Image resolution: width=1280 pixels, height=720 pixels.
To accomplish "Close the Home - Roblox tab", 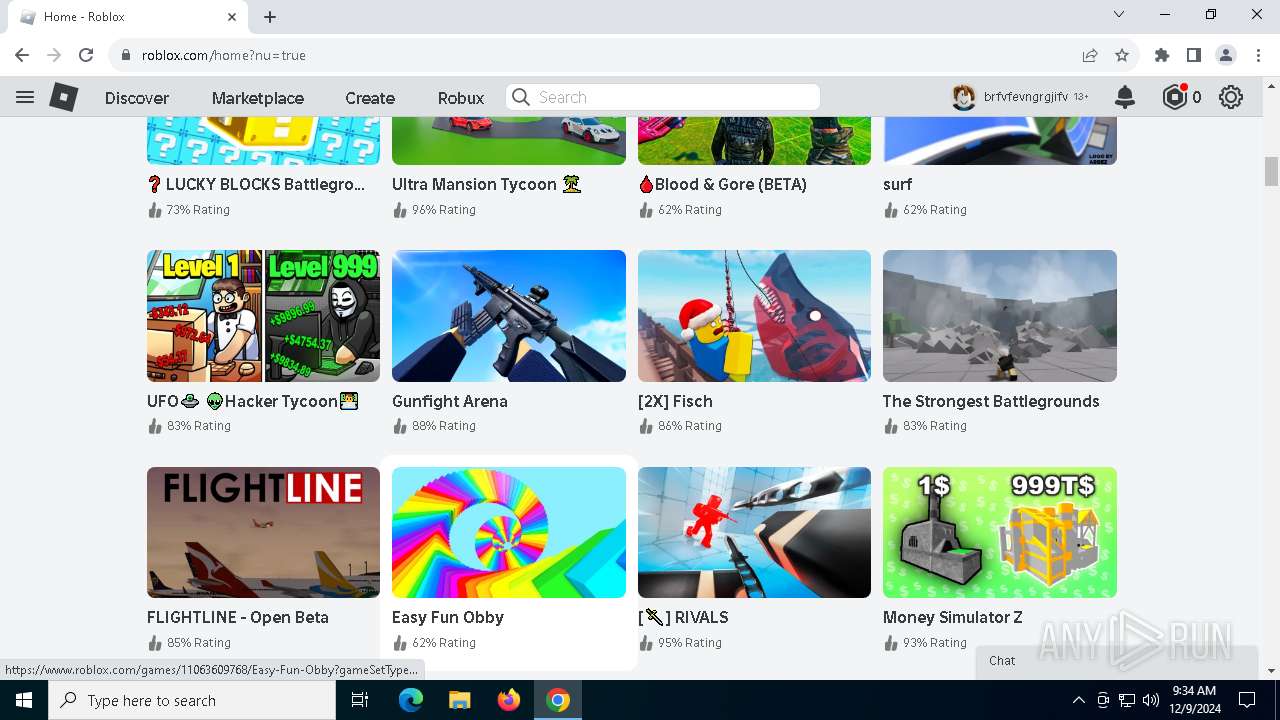I will 232,17.
